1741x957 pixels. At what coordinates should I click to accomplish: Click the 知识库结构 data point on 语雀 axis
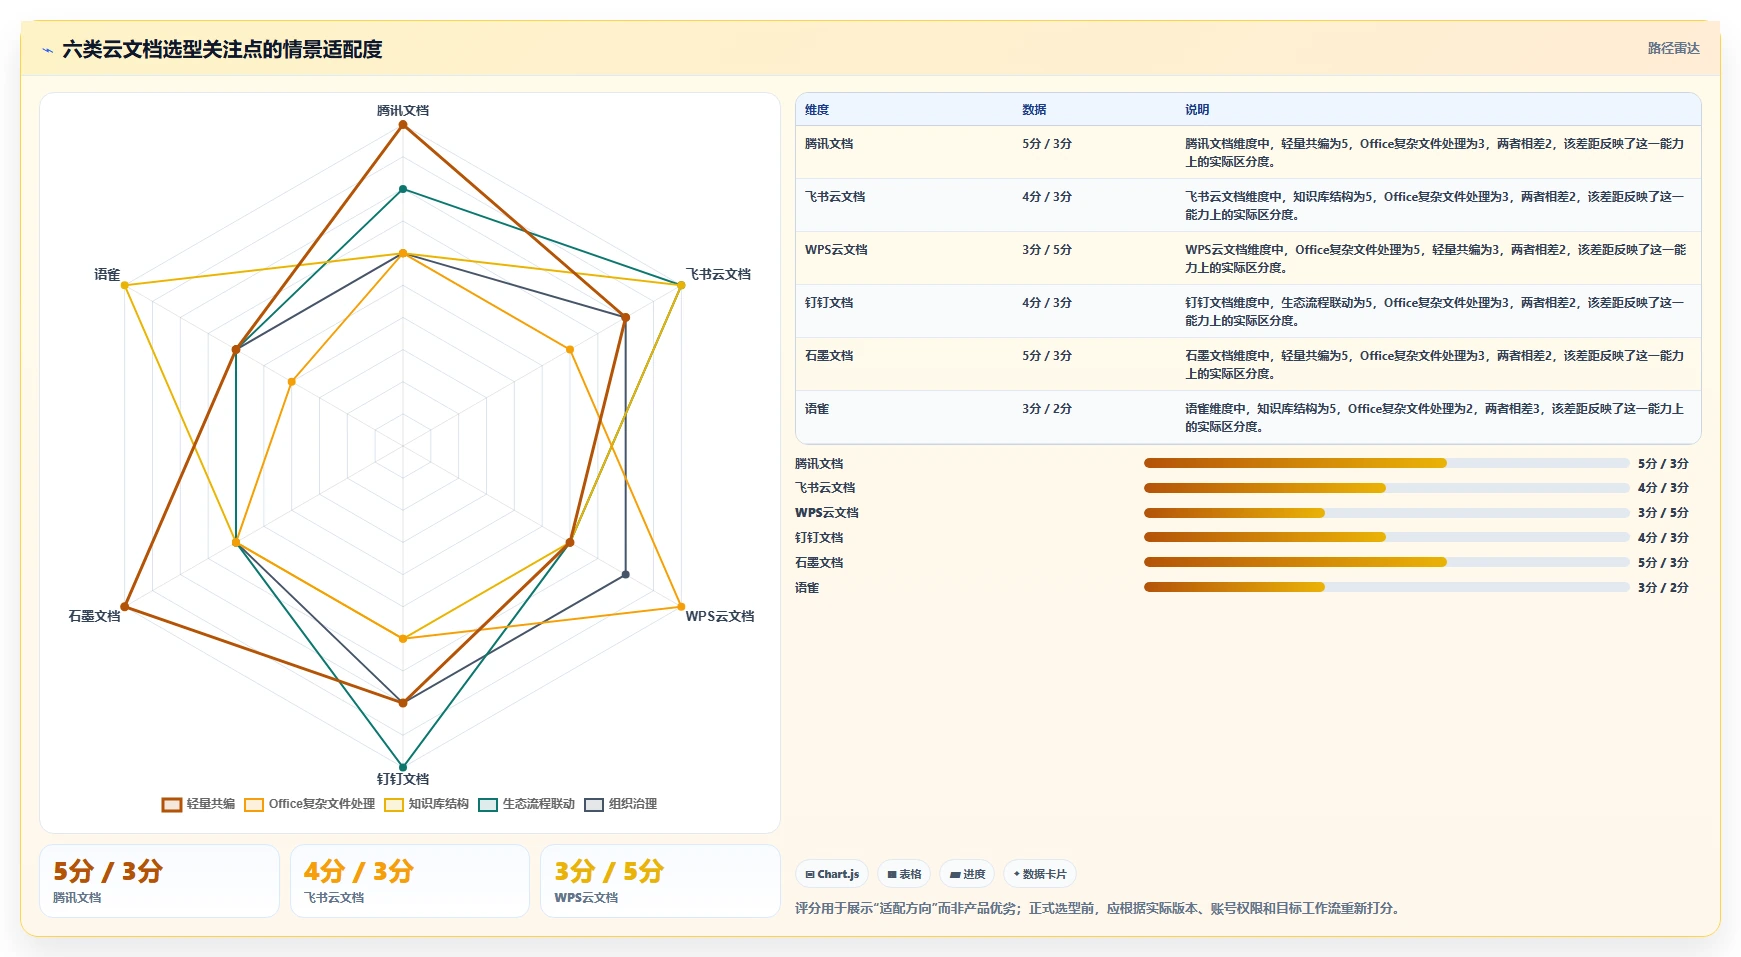click(125, 286)
